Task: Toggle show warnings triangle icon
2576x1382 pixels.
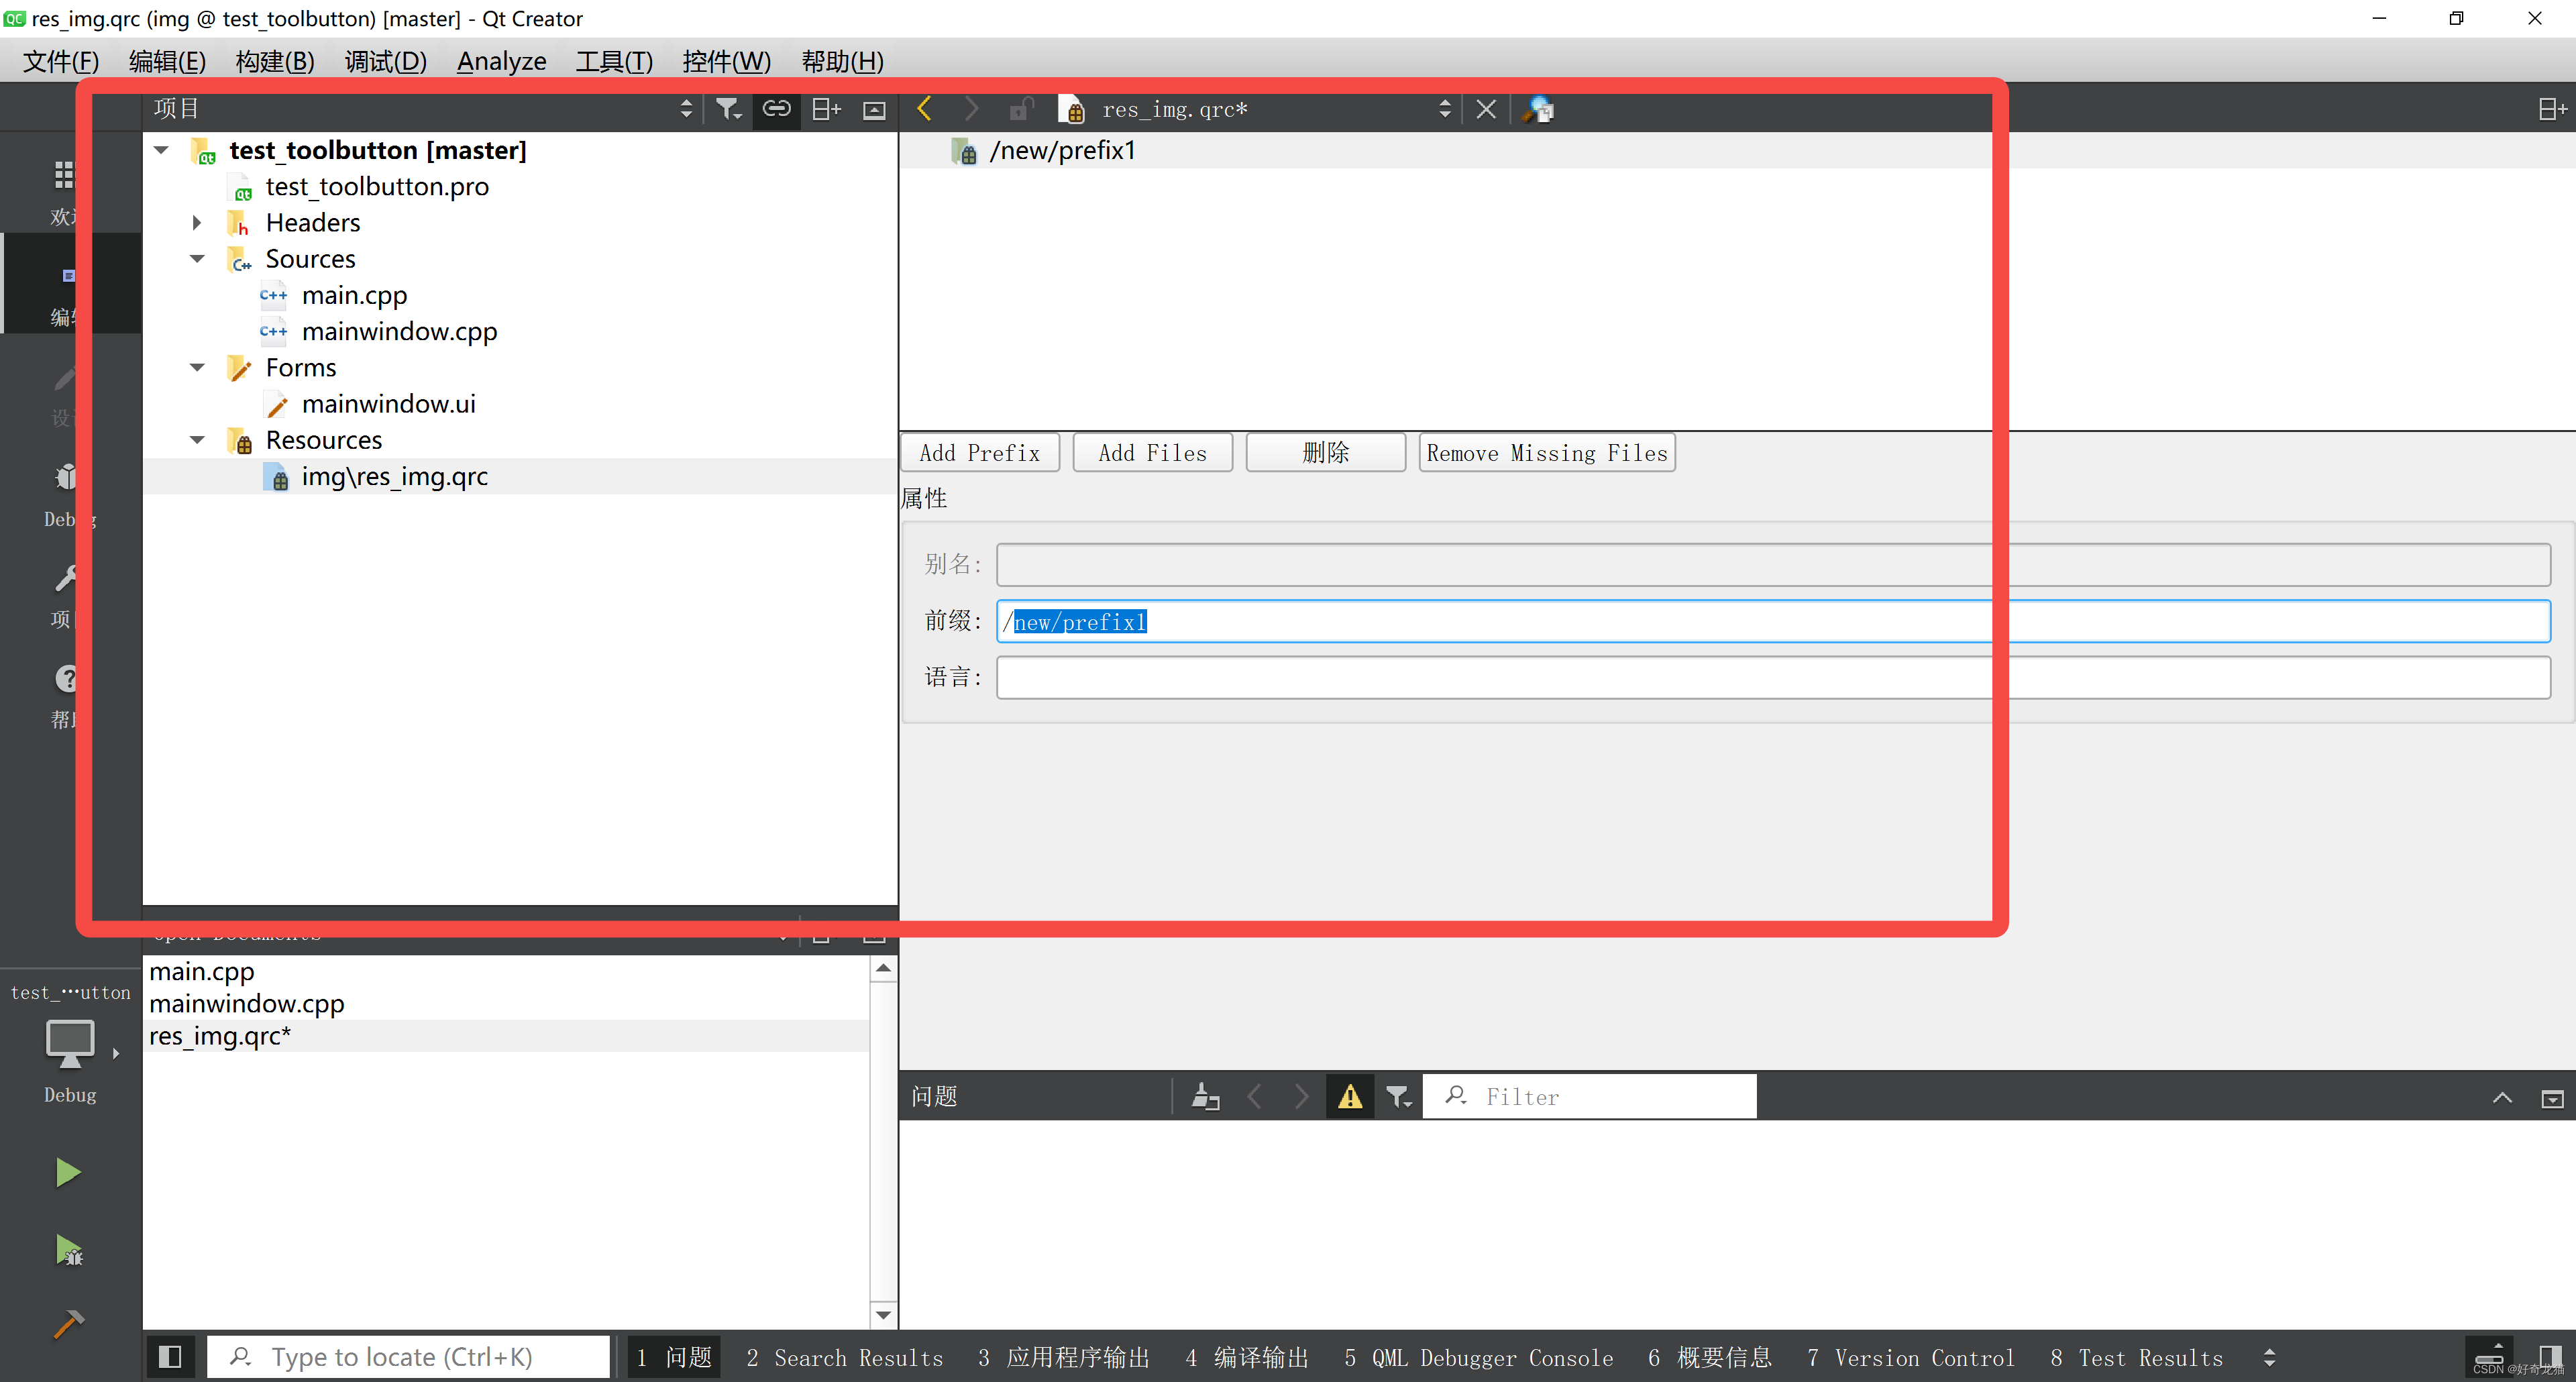Action: coord(1350,1097)
